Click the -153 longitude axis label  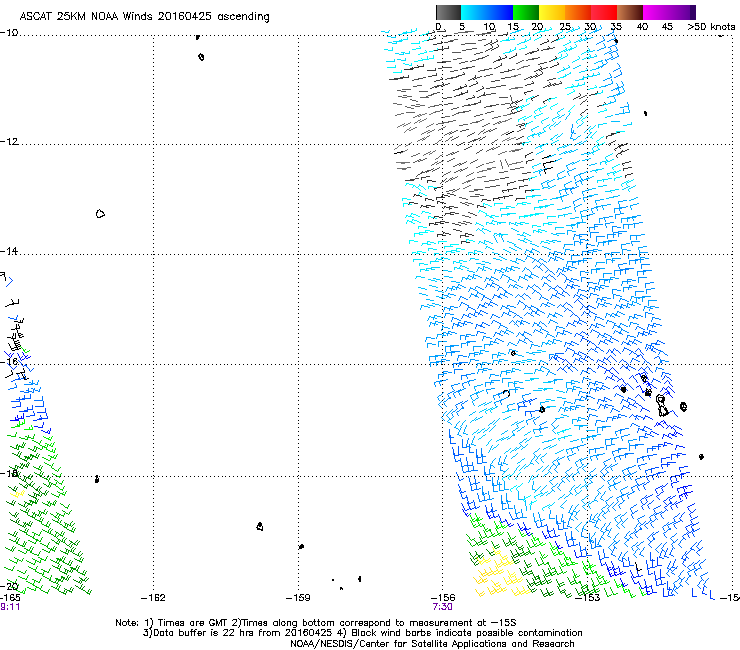point(587,598)
